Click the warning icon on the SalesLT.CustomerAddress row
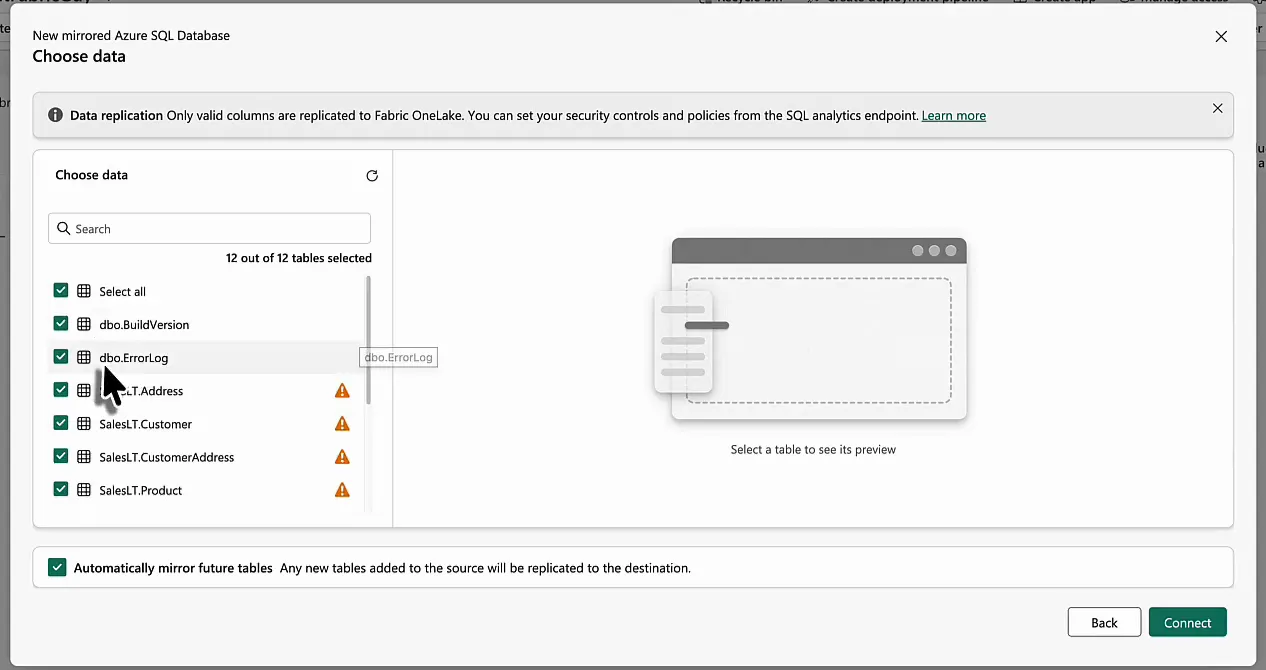The height and width of the screenshot is (670, 1266). click(x=342, y=457)
